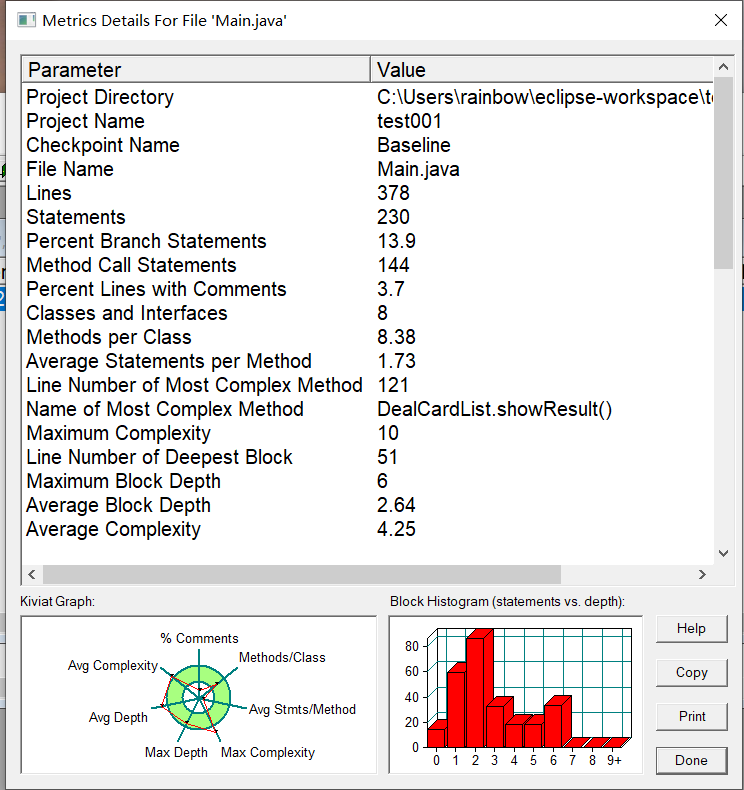Click the Avg Complexity axis label
This screenshot has width=744, height=790.
coord(113,666)
